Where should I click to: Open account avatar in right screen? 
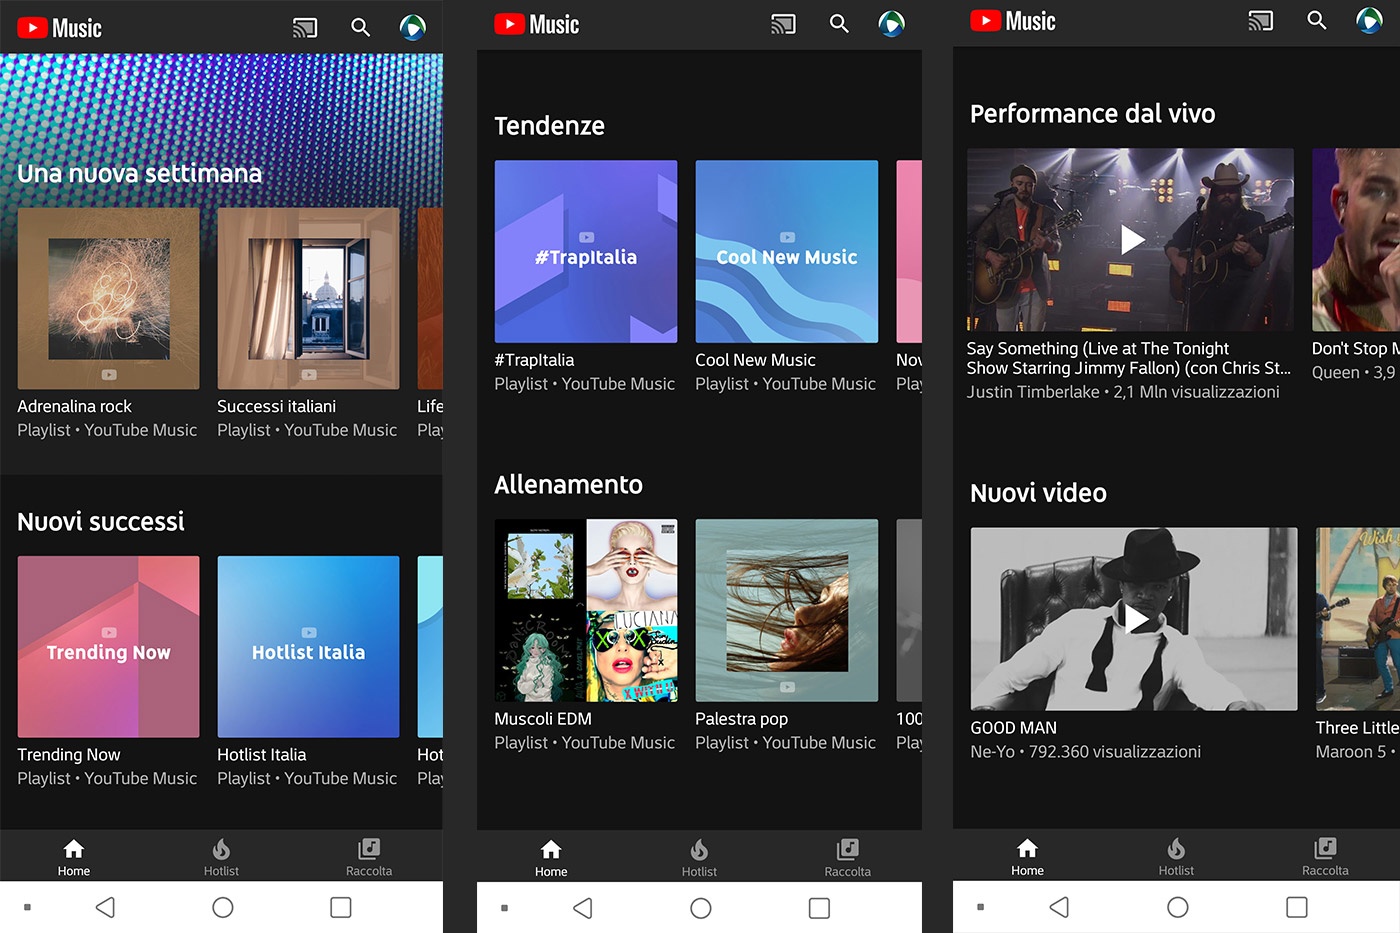pos(1369,21)
